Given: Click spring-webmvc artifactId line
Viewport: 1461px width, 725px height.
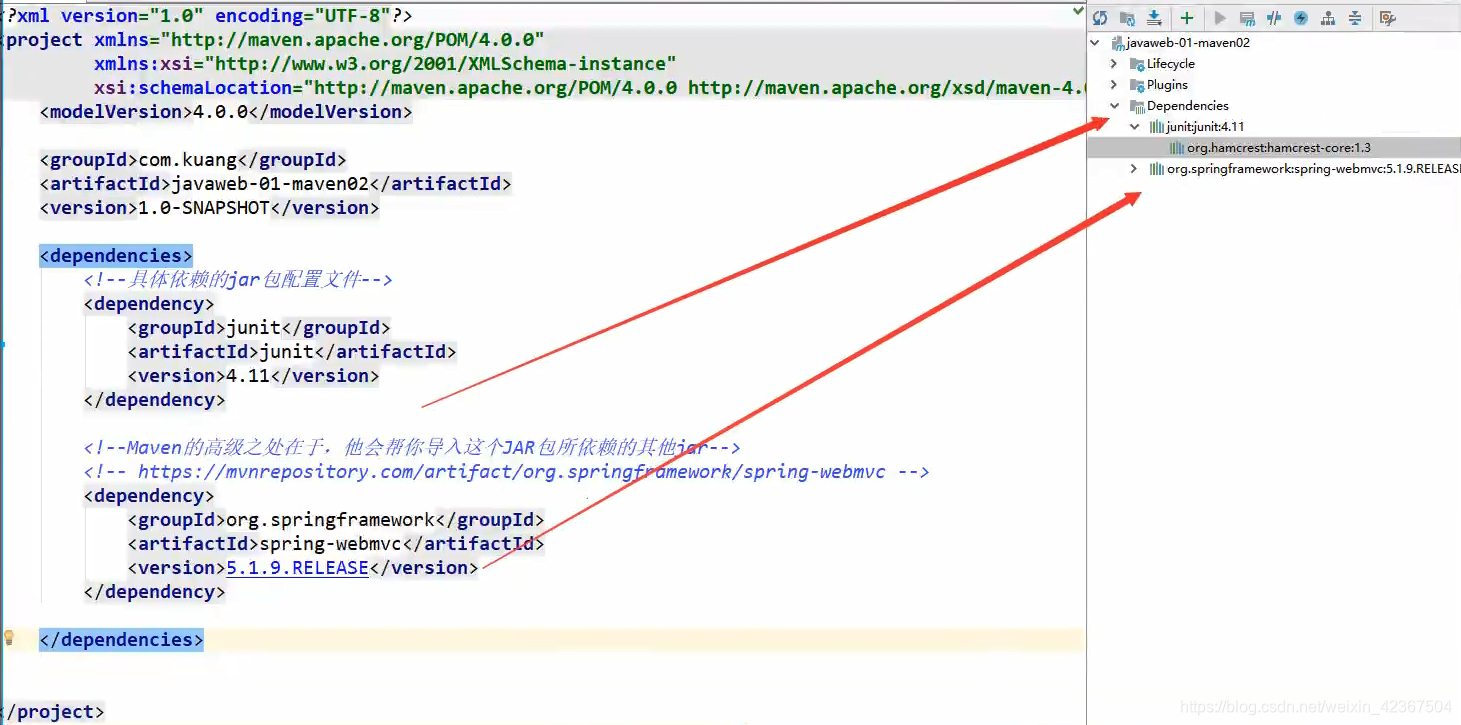Looking at the screenshot, I should [x=336, y=544].
